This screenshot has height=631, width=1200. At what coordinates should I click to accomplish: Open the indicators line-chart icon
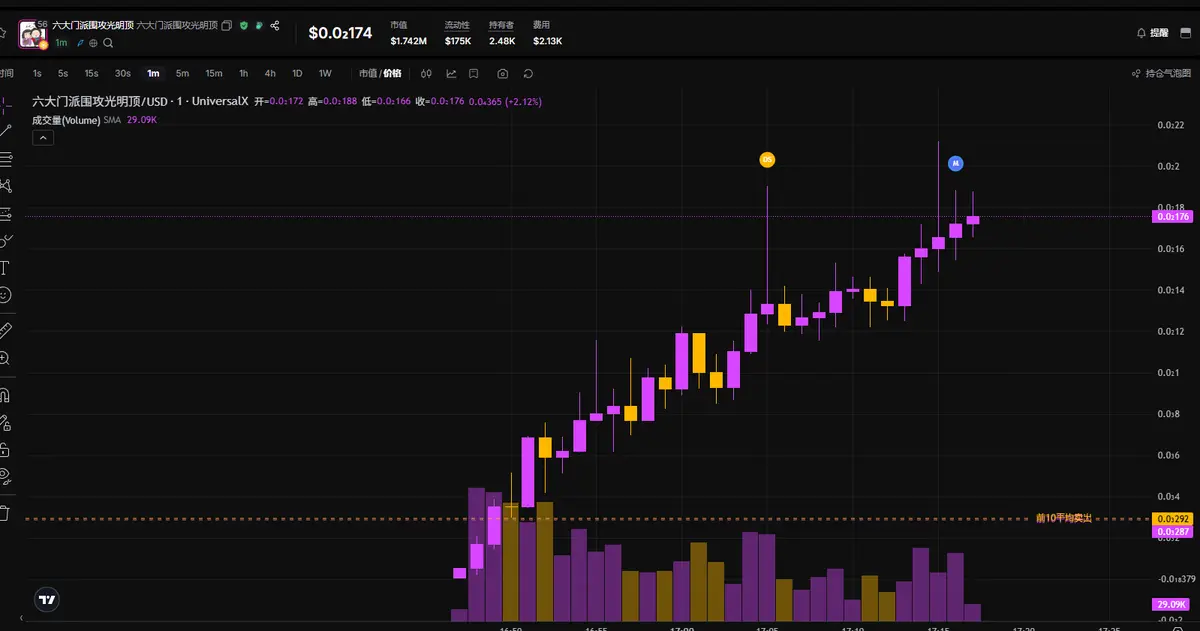pyautogui.click(x=451, y=73)
